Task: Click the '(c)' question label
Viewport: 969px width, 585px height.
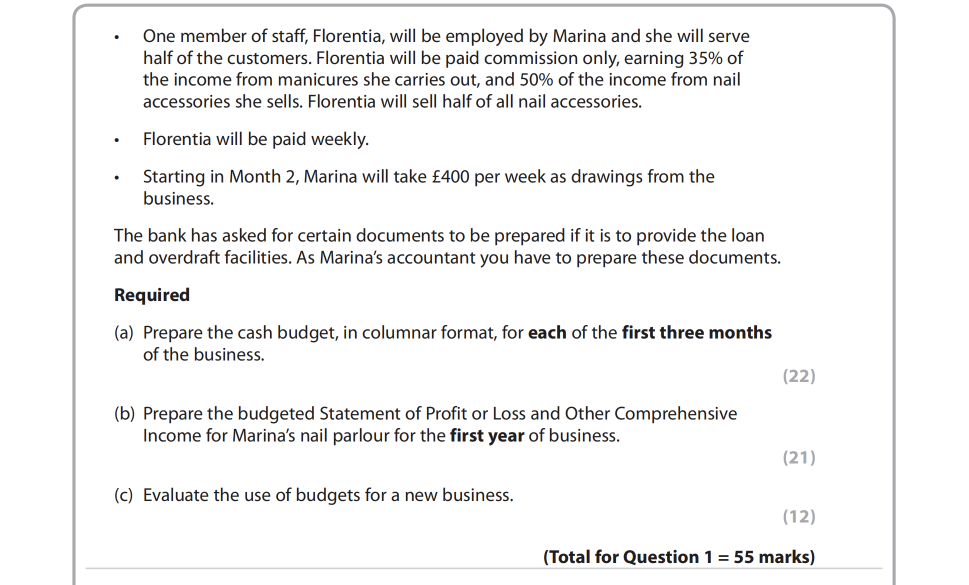Action: pyautogui.click(x=124, y=495)
